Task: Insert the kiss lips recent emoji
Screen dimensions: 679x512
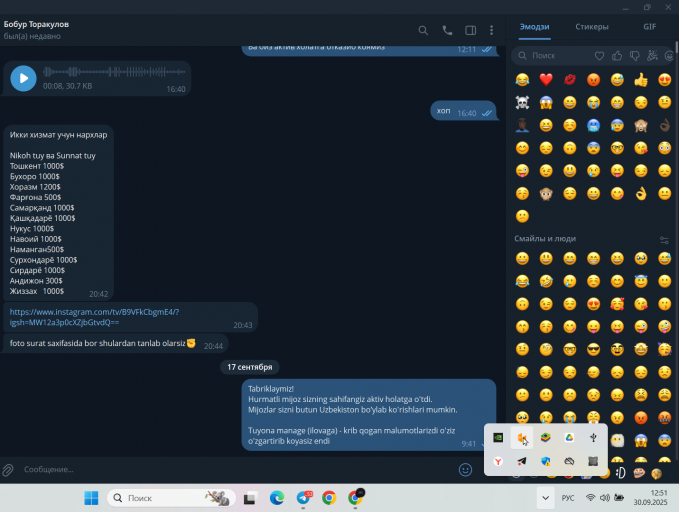Action: click(x=570, y=80)
